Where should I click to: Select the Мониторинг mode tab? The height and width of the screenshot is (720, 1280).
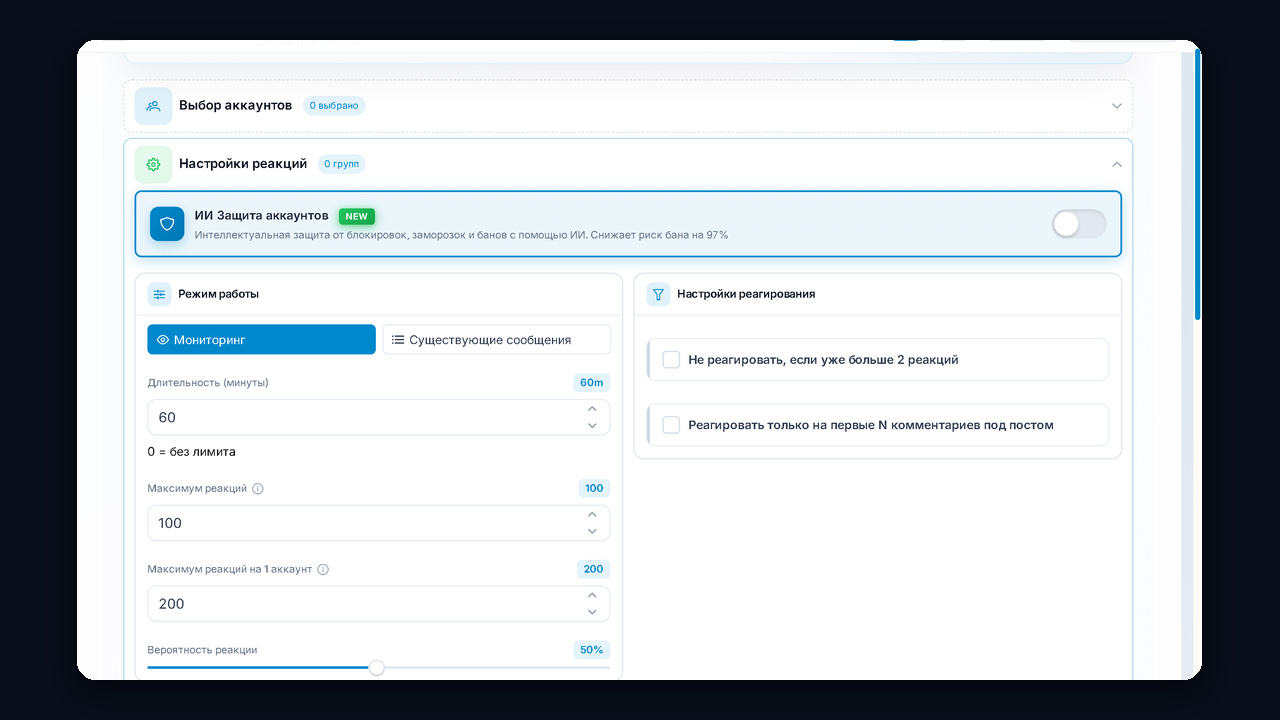tap(261, 339)
